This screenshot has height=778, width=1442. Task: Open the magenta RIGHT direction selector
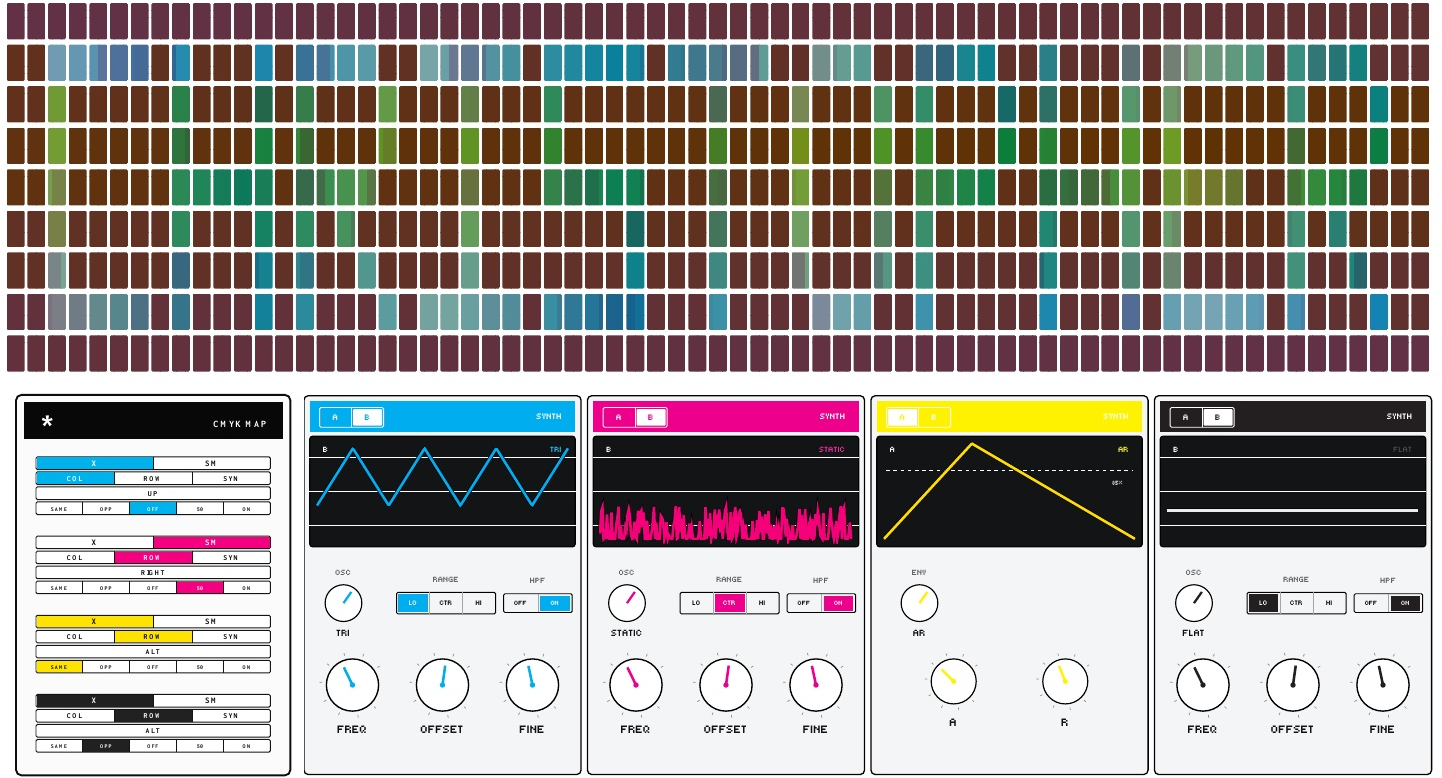point(153,572)
